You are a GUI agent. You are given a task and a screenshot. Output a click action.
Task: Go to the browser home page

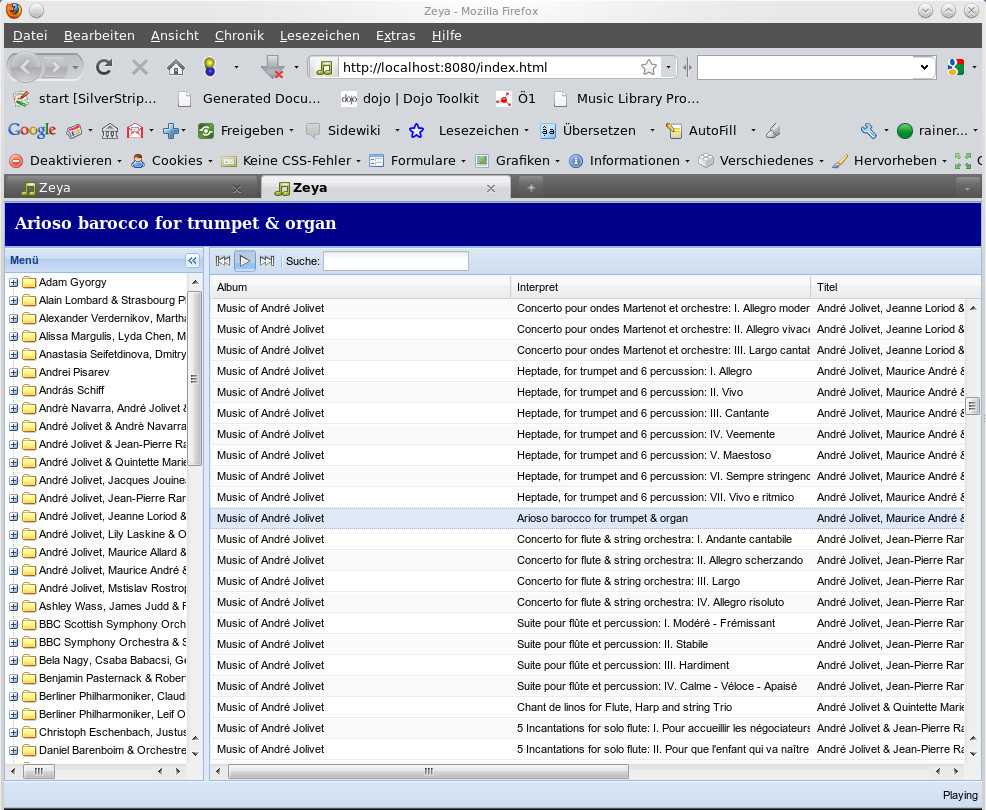pyautogui.click(x=176, y=68)
